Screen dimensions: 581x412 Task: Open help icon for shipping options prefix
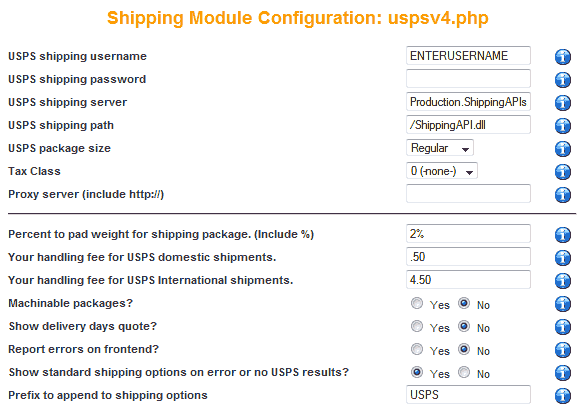tap(562, 396)
